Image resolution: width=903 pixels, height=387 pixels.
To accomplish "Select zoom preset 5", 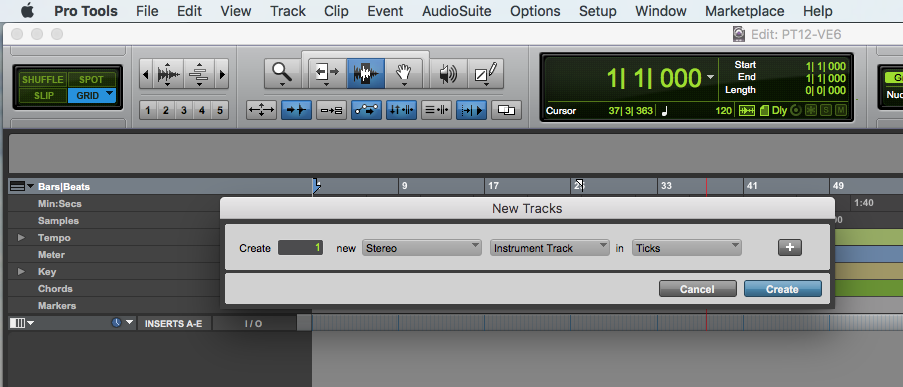I will (x=219, y=110).
